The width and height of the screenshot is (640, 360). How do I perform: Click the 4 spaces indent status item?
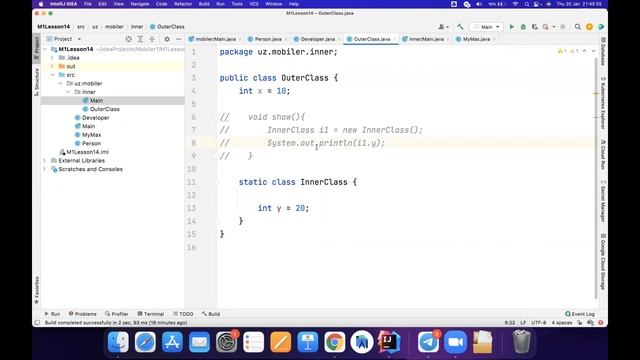(562, 322)
